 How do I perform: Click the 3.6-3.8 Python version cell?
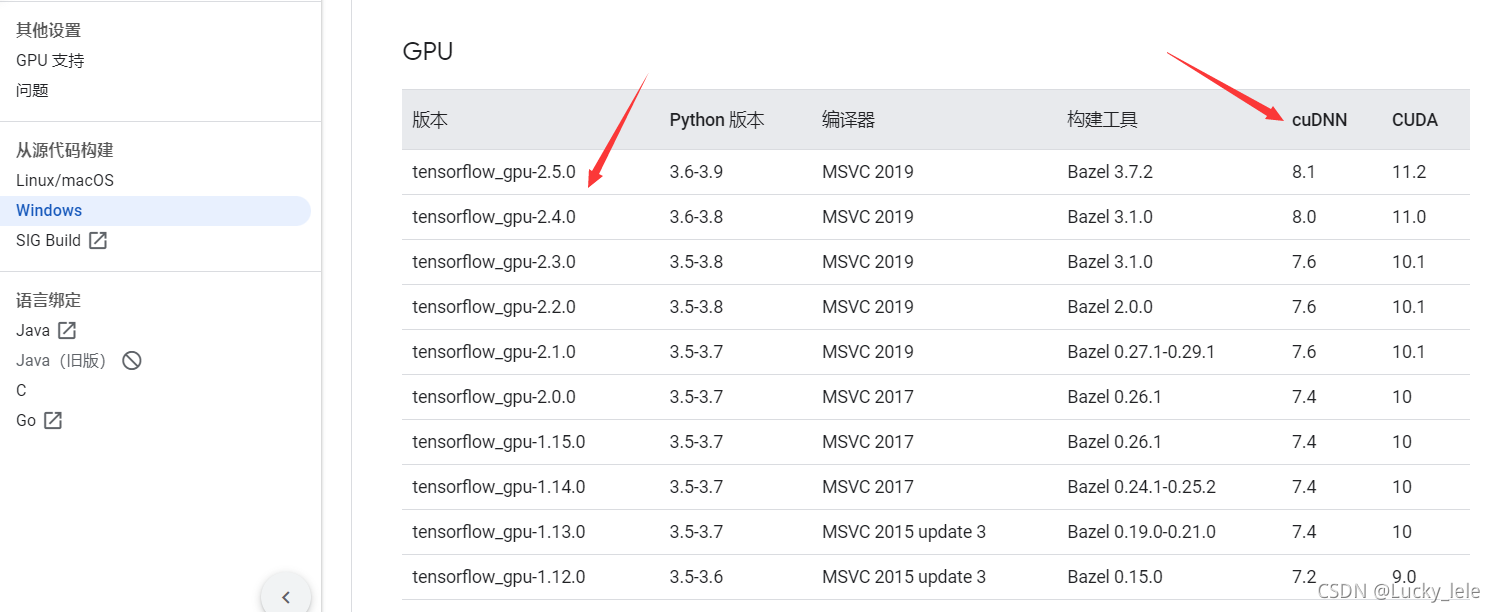(x=696, y=217)
